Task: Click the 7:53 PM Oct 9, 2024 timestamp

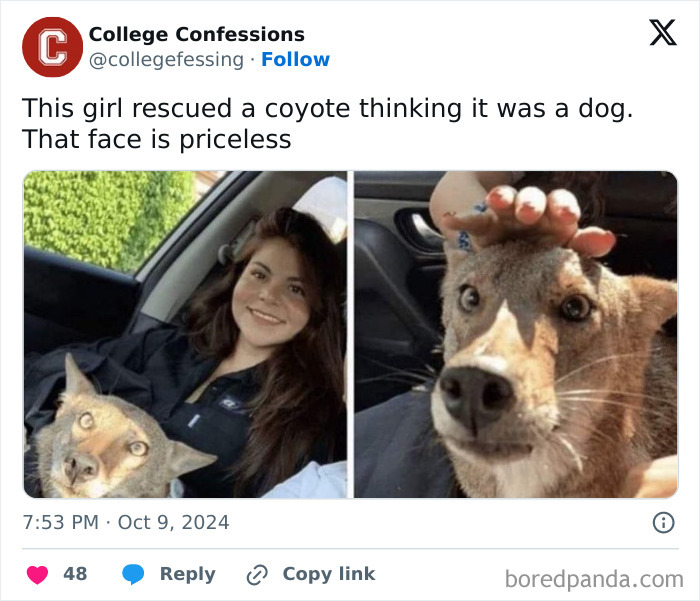Action: (x=126, y=522)
